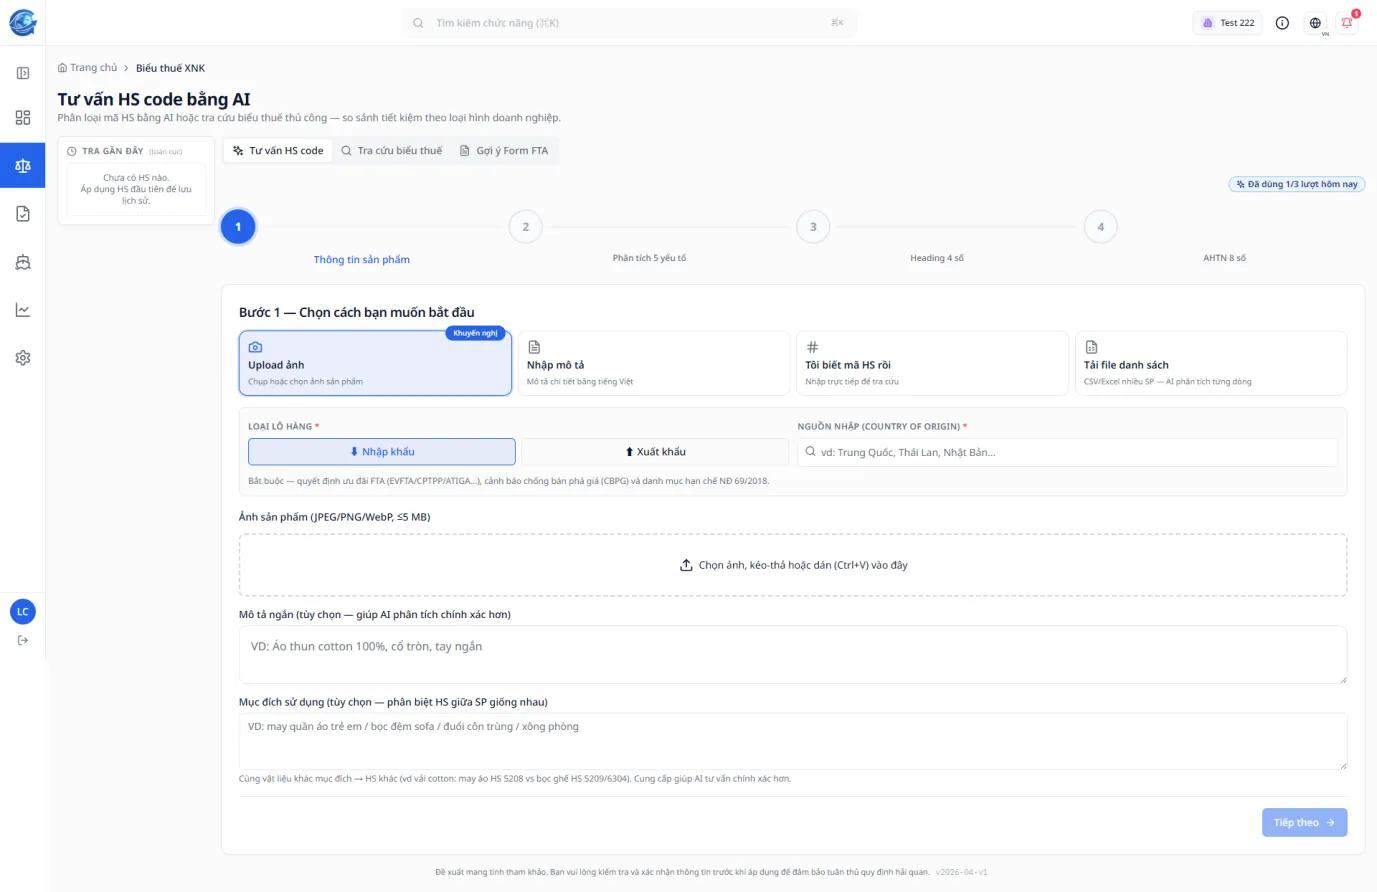This screenshot has height=892, width=1377.
Task: Select the Nhập khẩu shipment type
Action: point(382,452)
